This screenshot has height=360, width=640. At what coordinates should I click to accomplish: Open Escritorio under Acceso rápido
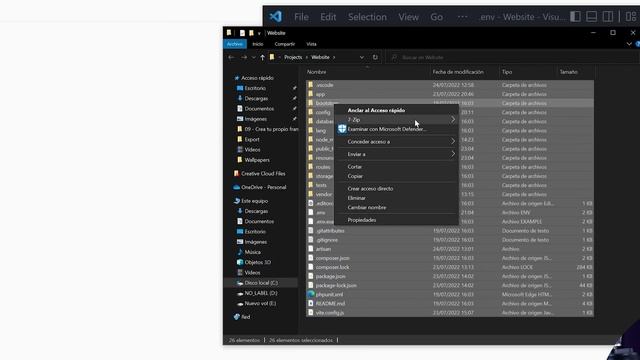click(x=255, y=88)
